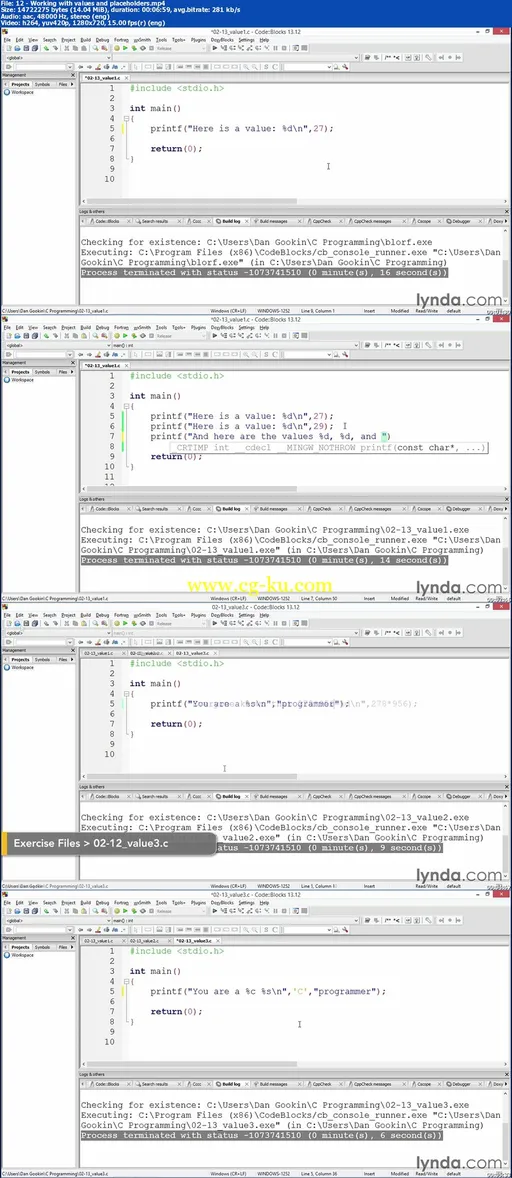Open the Release build target dropdown, first frame
Viewport: 512px width, 1178px height.
(x=180, y=48)
